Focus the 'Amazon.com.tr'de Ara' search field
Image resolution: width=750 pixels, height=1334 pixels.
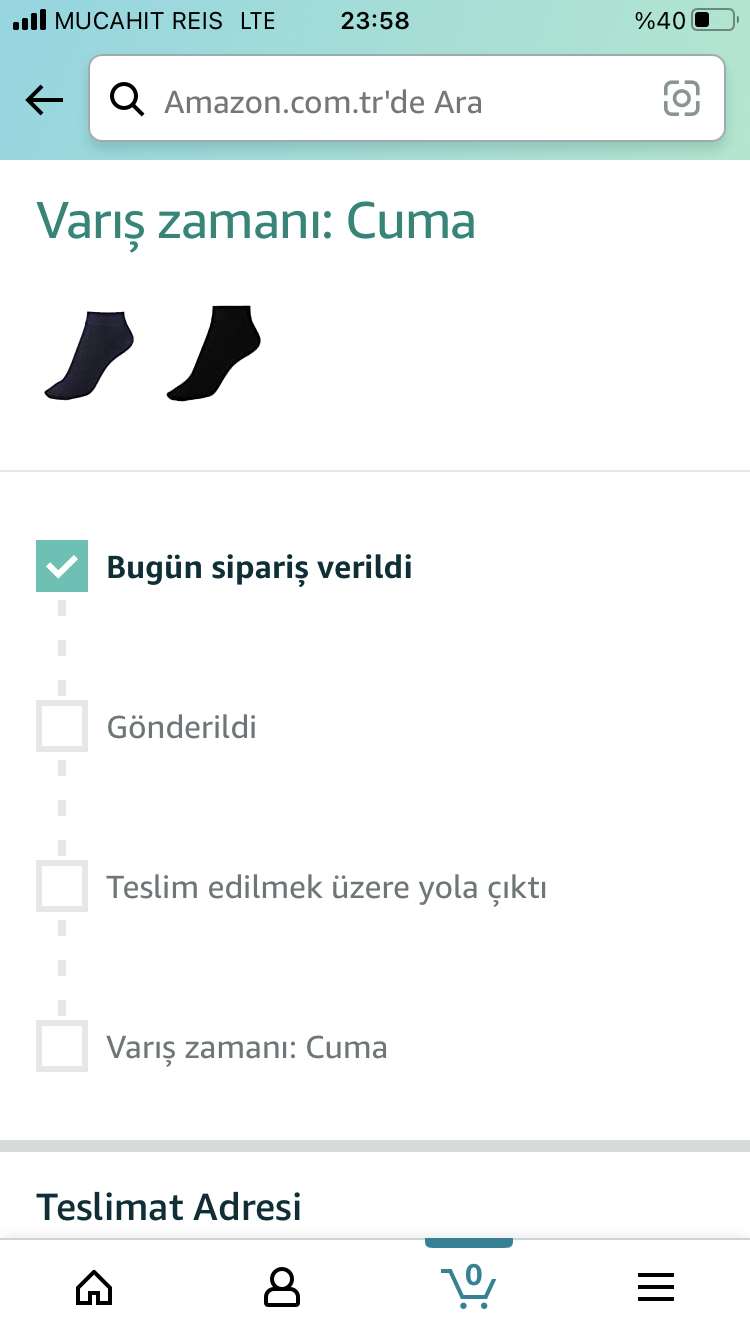407,99
